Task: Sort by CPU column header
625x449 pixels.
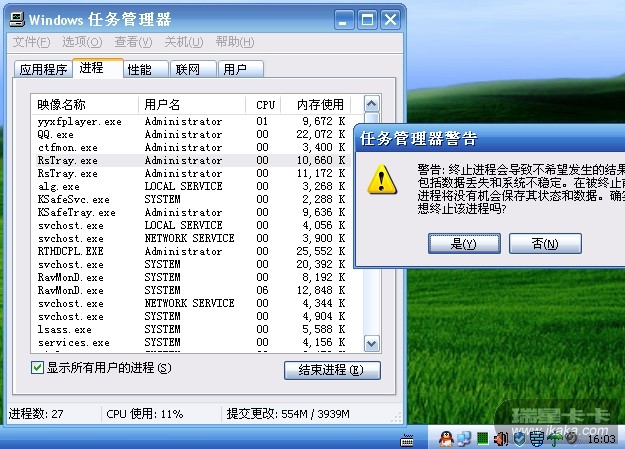Action: pyautogui.click(x=263, y=104)
